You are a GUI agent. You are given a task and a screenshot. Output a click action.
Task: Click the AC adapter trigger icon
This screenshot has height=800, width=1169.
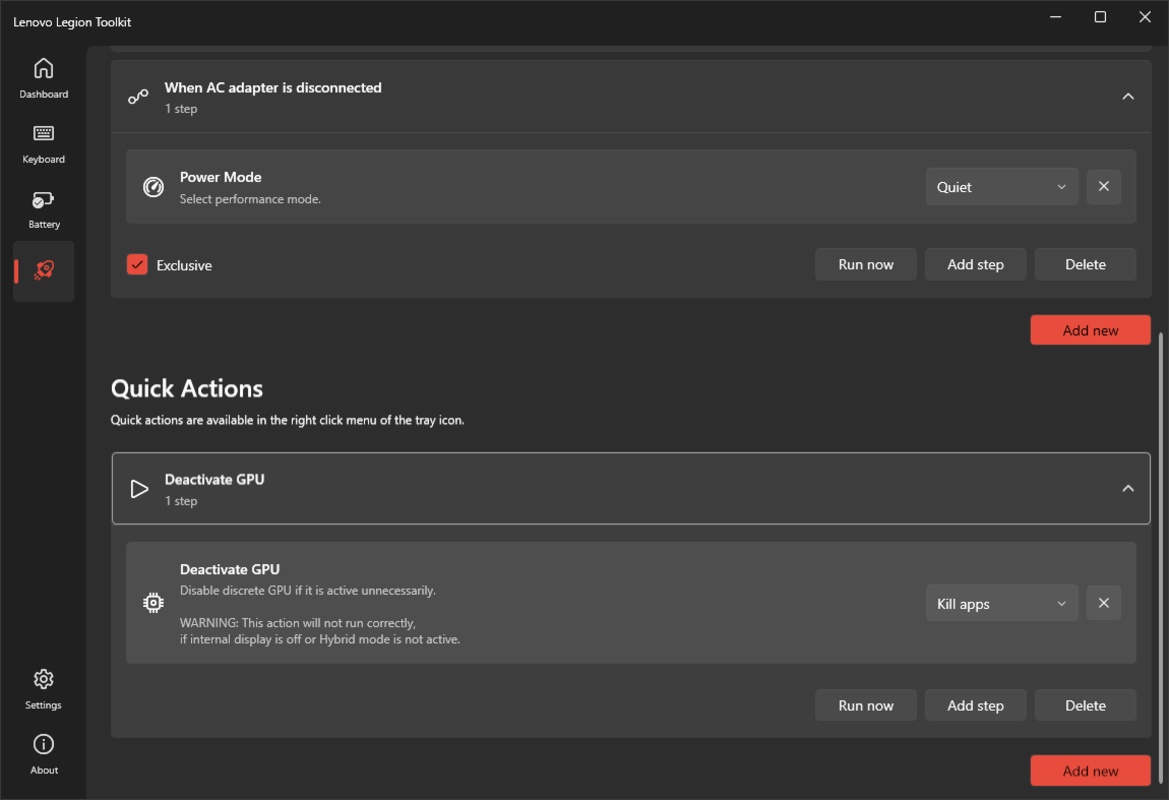point(138,97)
